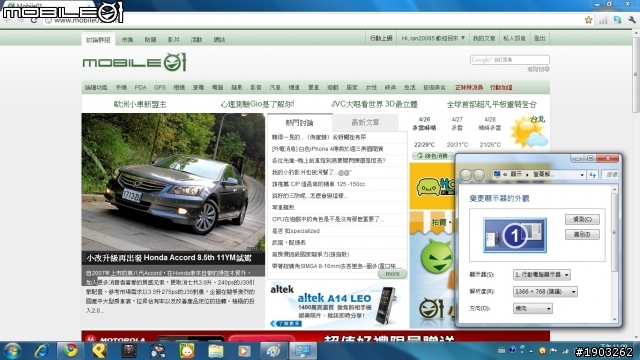Click the 4/27 weather forecast entry
640x360 pixels.
(457, 132)
